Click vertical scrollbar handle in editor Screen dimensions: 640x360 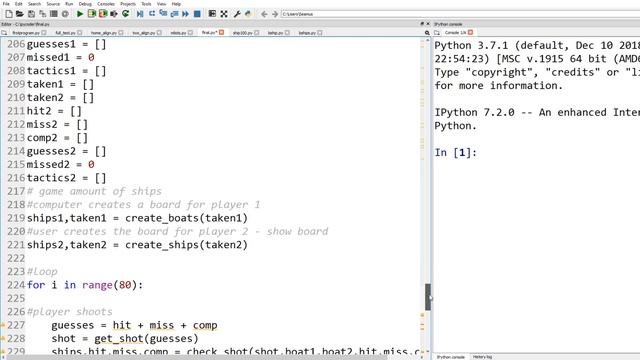click(x=428, y=297)
